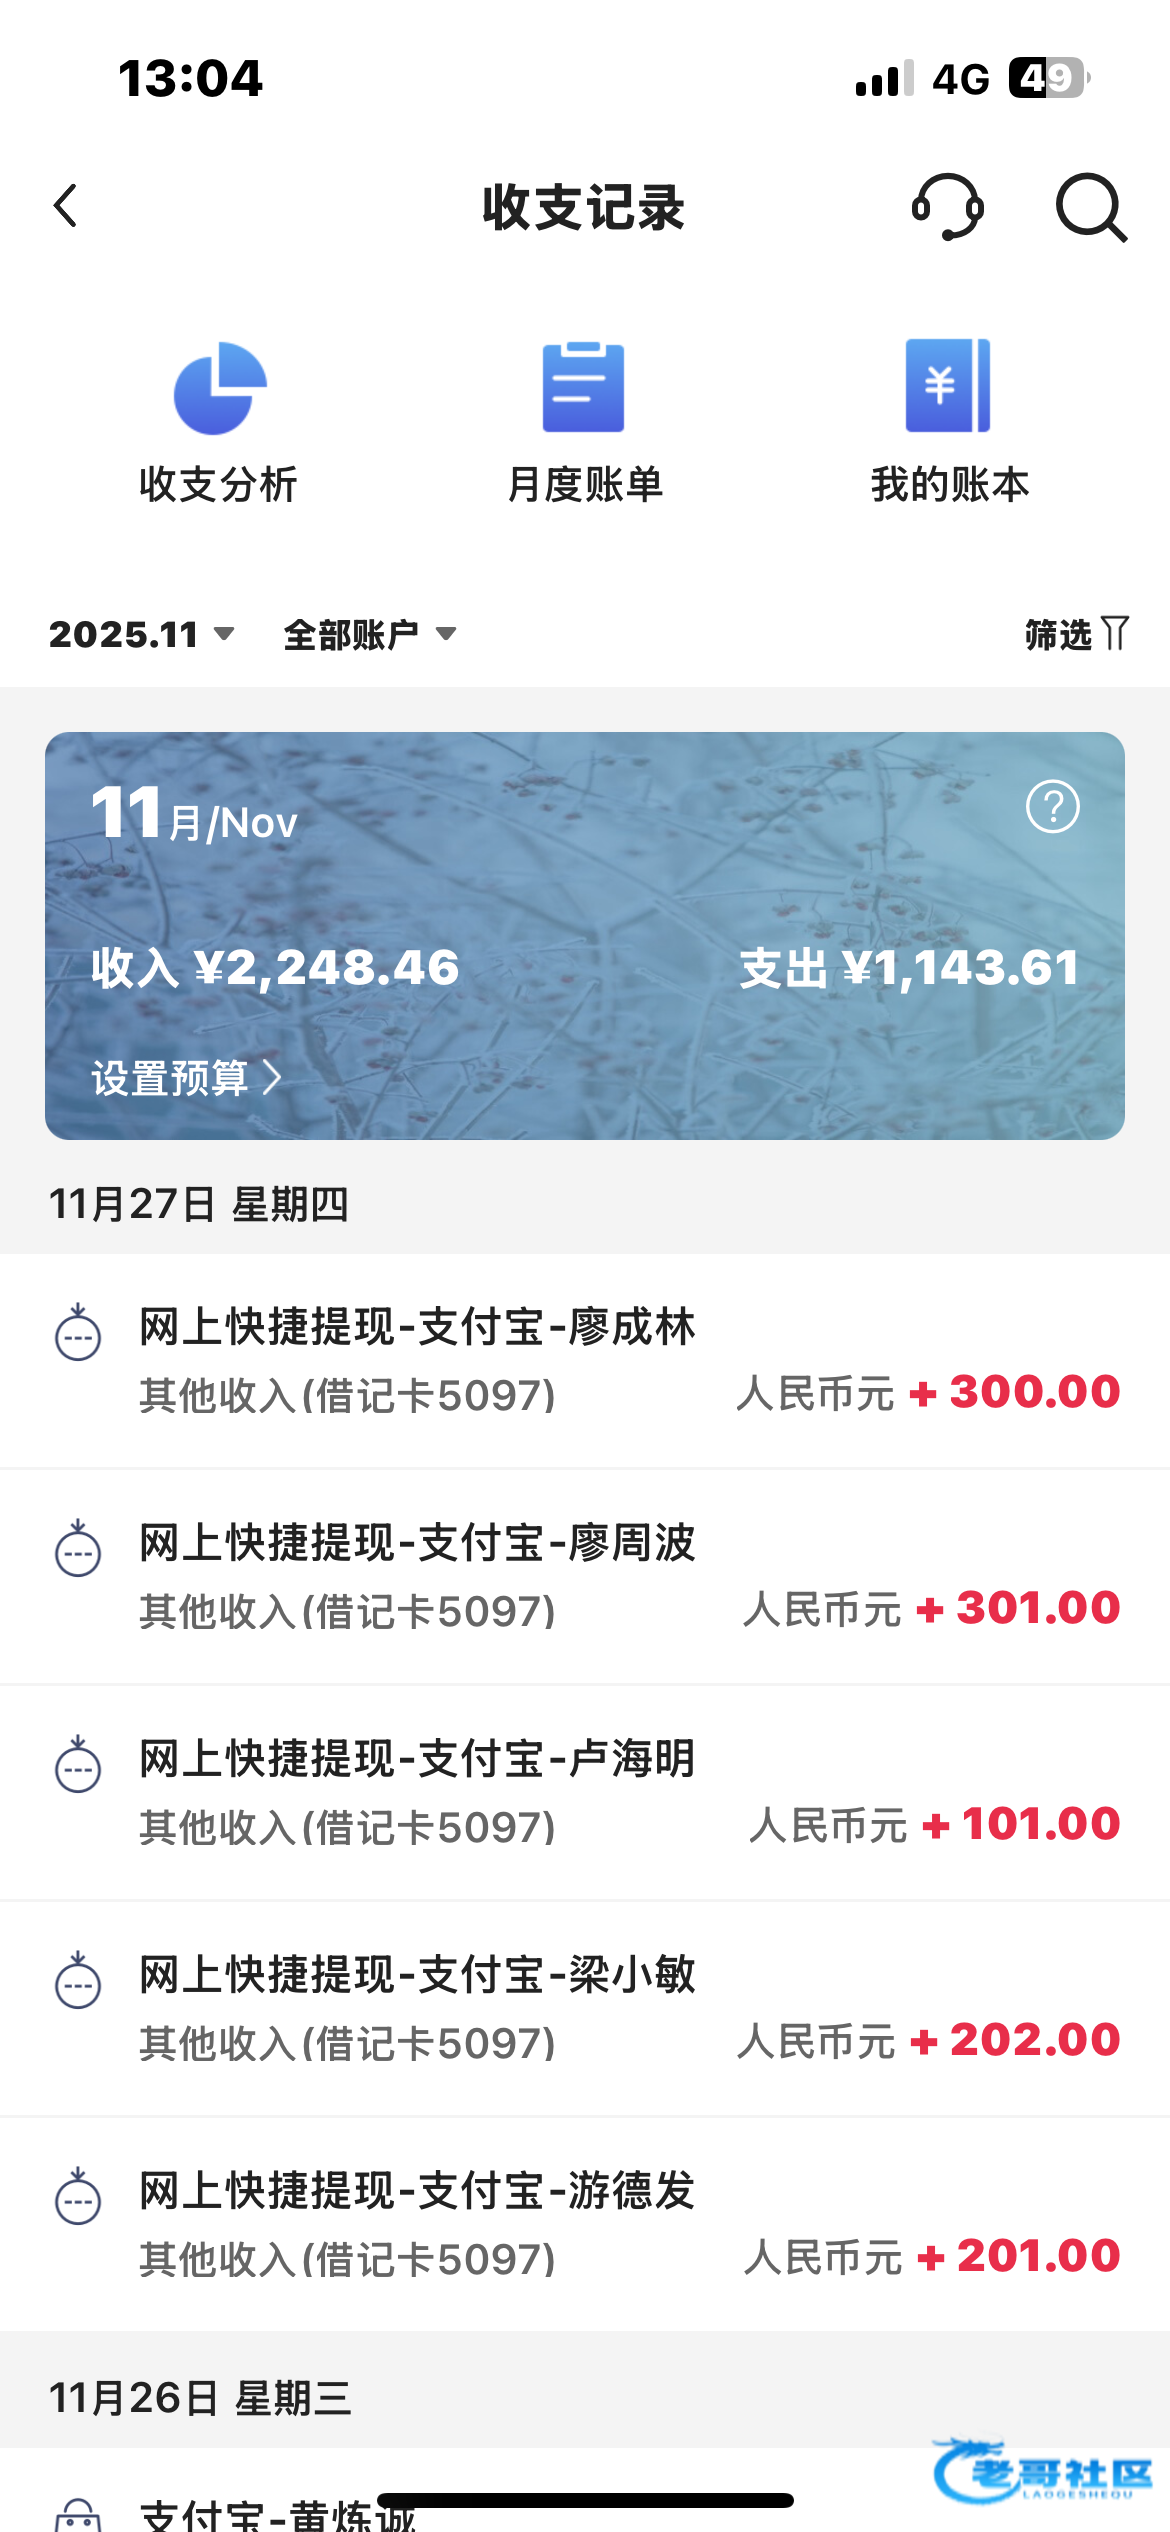The height and width of the screenshot is (2532, 1170).
Task: Select 卢海明 +101.00 income entry
Action: (x=585, y=1793)
